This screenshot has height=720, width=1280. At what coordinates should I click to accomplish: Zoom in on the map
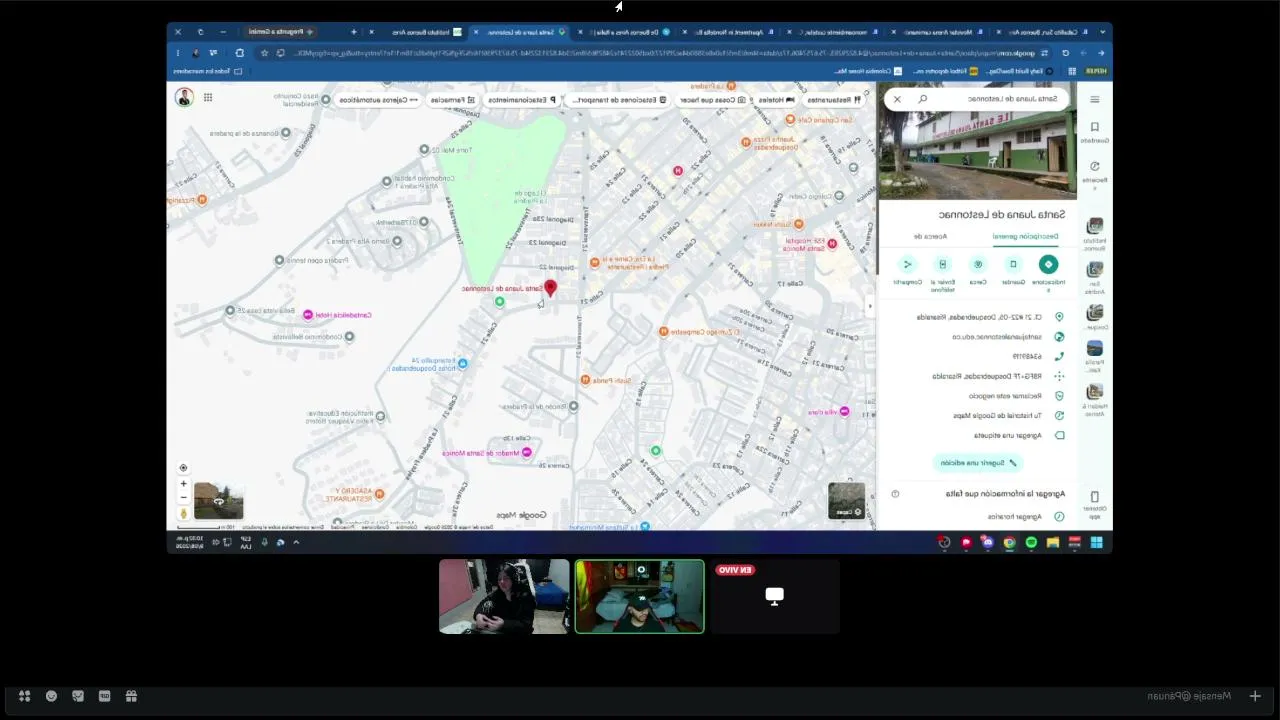183,484
